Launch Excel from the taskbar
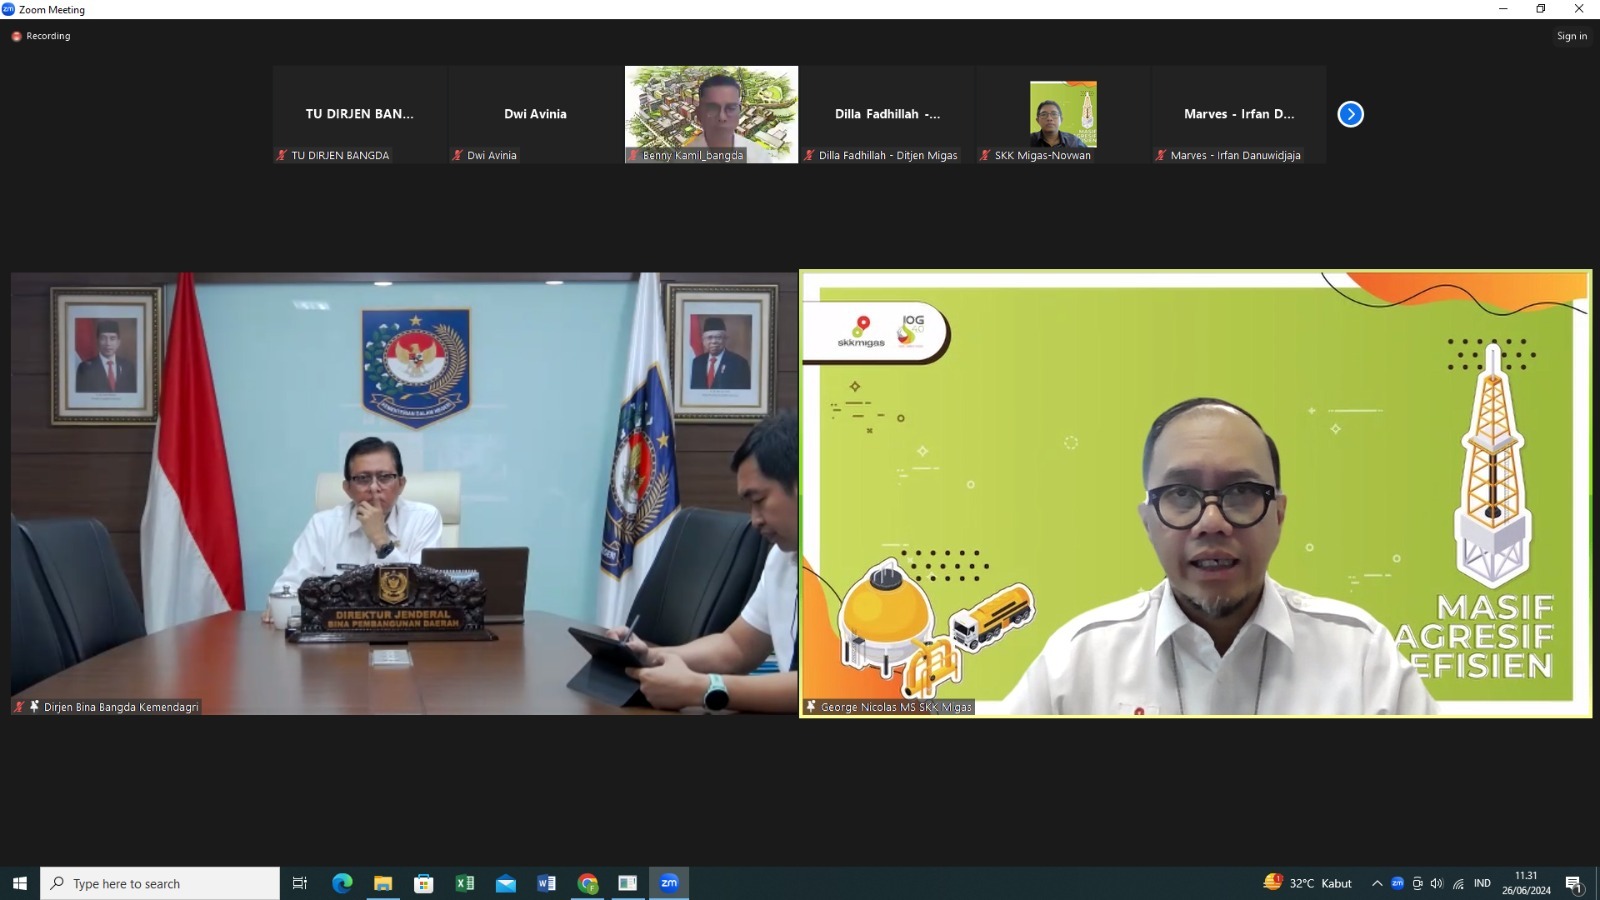1600x900 pixels. [465, 883]
